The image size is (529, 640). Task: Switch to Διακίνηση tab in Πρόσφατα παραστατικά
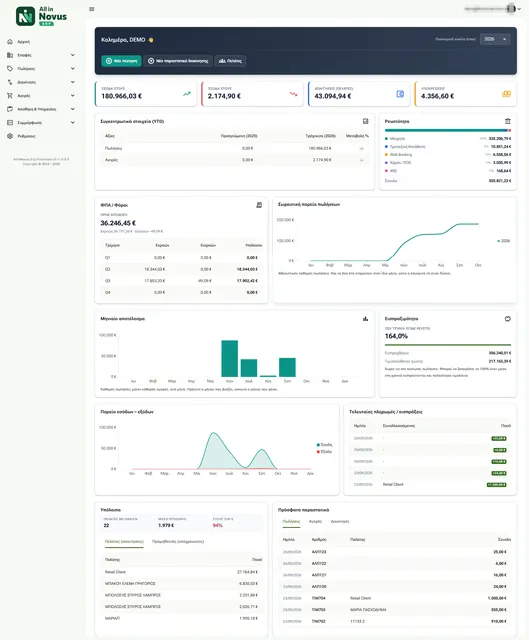coord(340,522)
